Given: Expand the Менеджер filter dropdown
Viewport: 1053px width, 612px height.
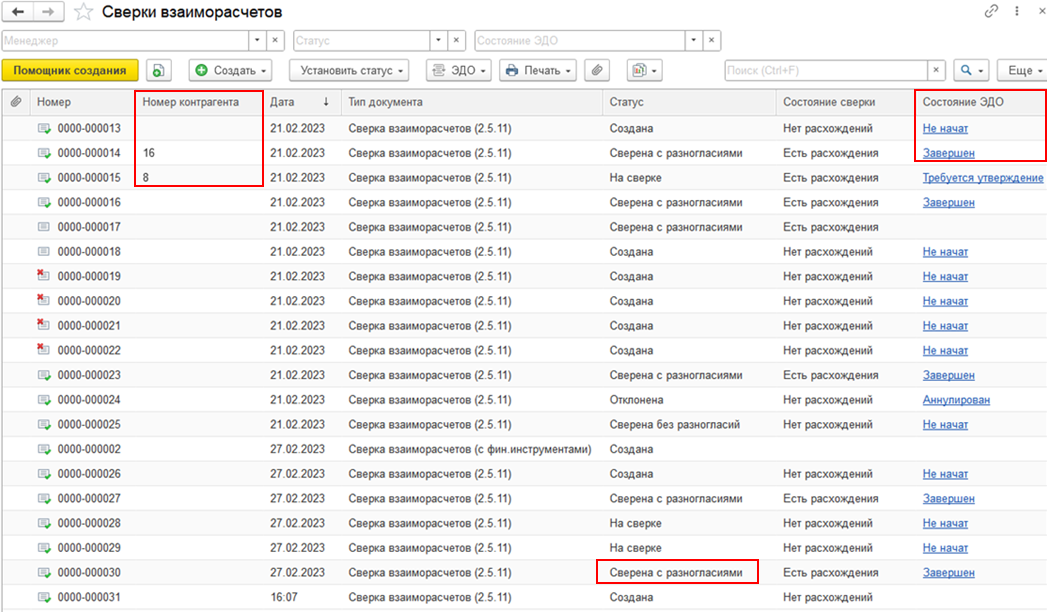Looking at the screenshot, I should 256,41.
